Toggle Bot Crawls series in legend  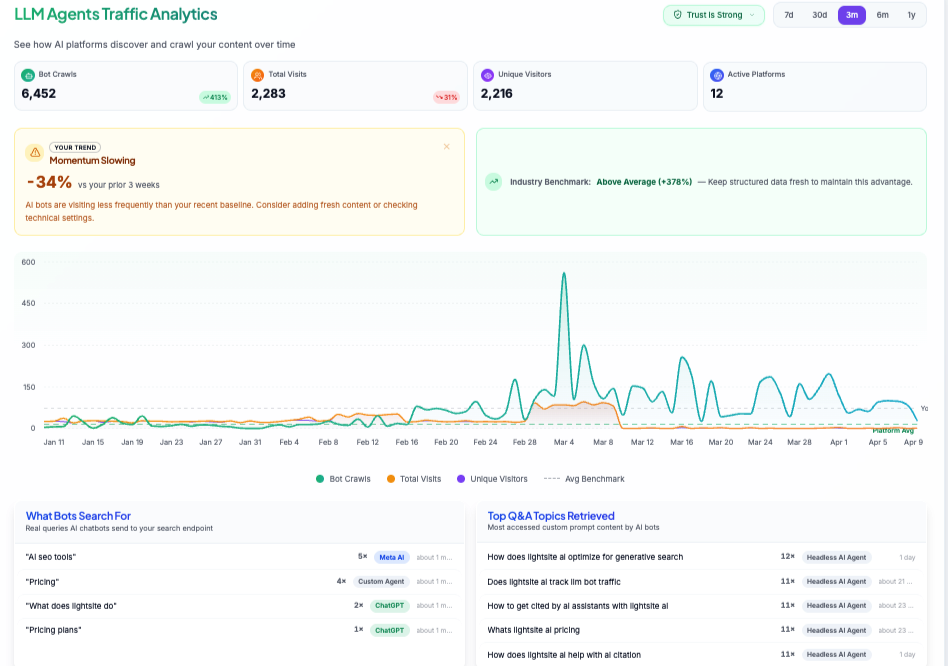(343, 479)
